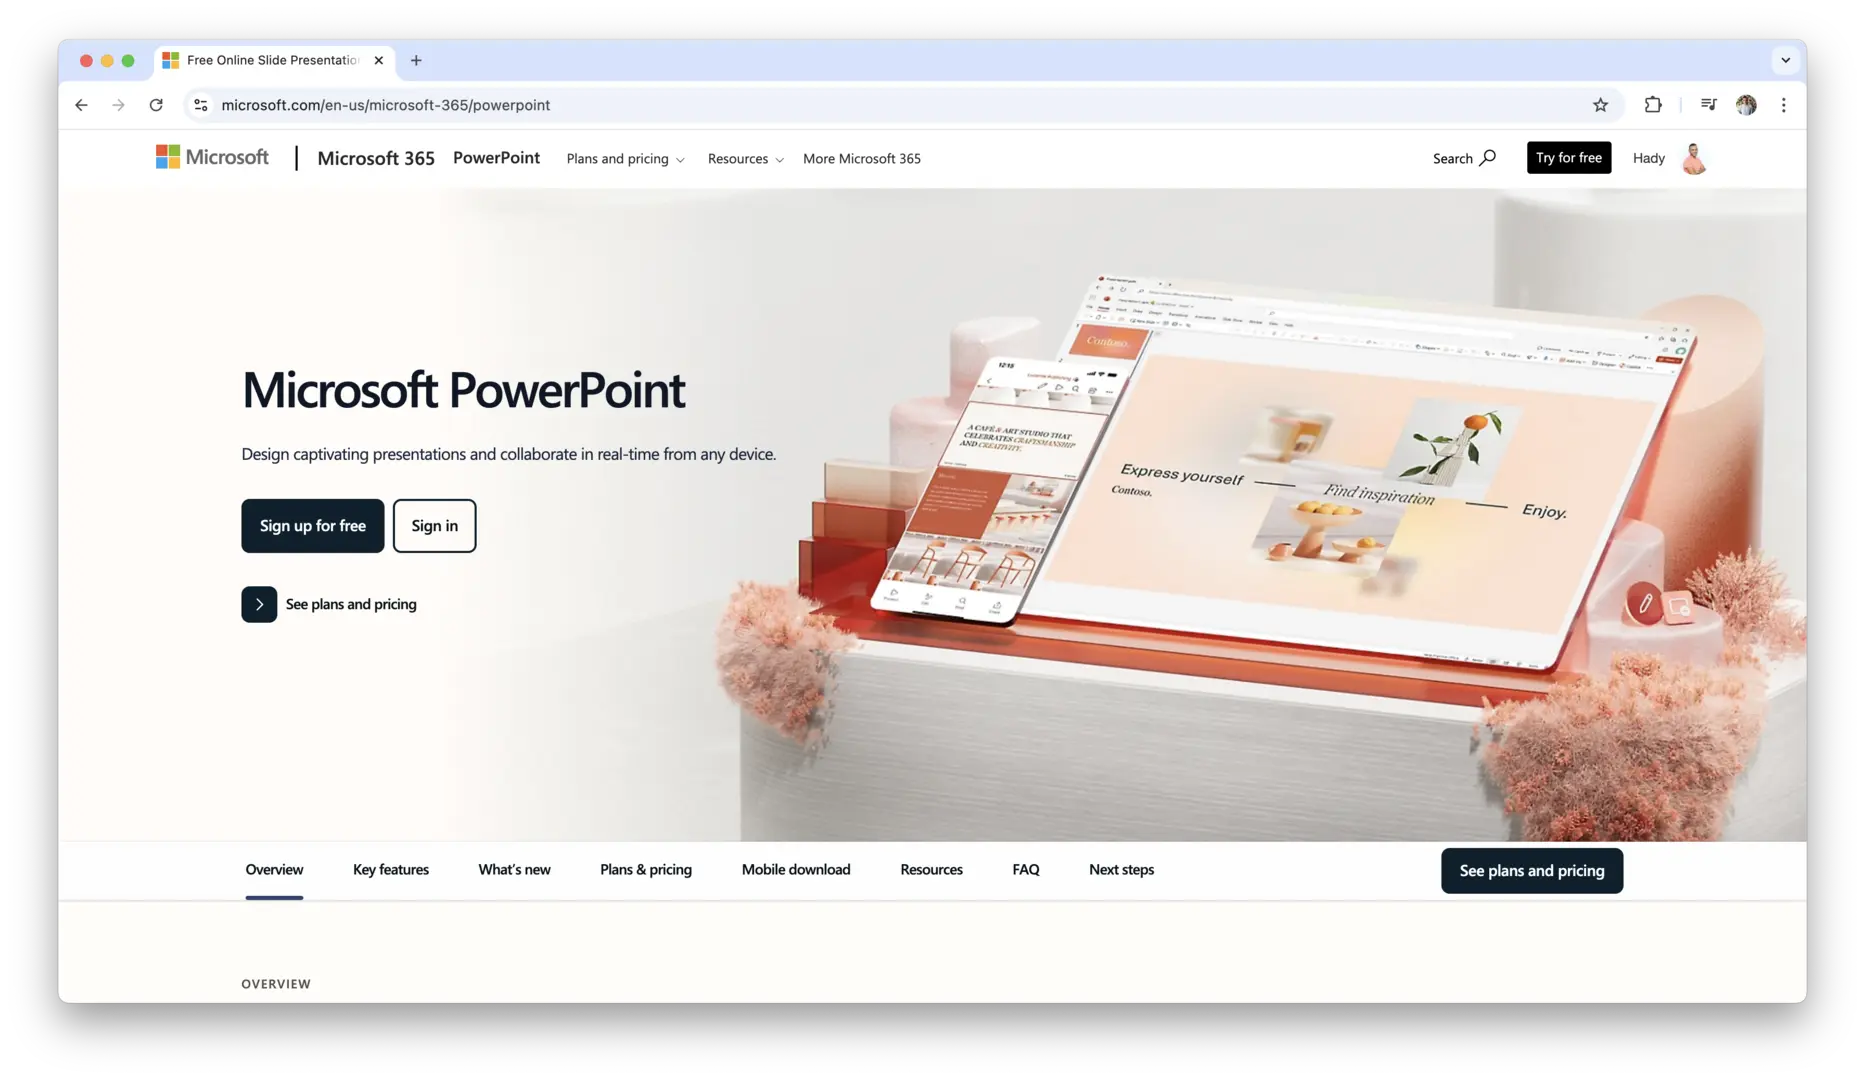Click the Free Online Slide Presentation tab title
The image size is (1865, 1080).
(x=272, y=60)
